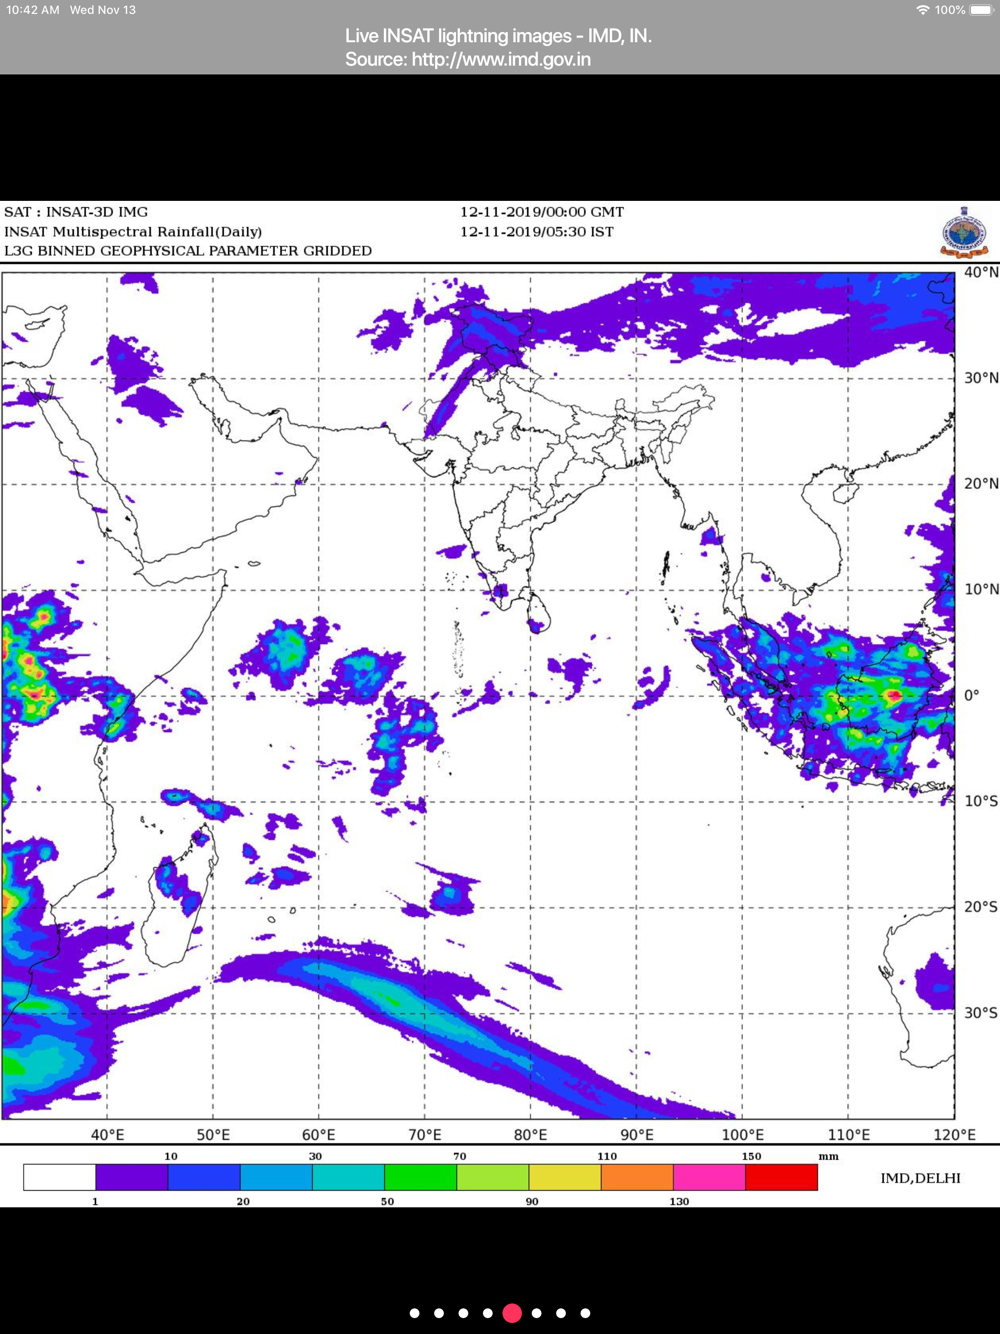Click the '30°S' latitude label
The image size is (1000, 1334).
pos(981,1013)
